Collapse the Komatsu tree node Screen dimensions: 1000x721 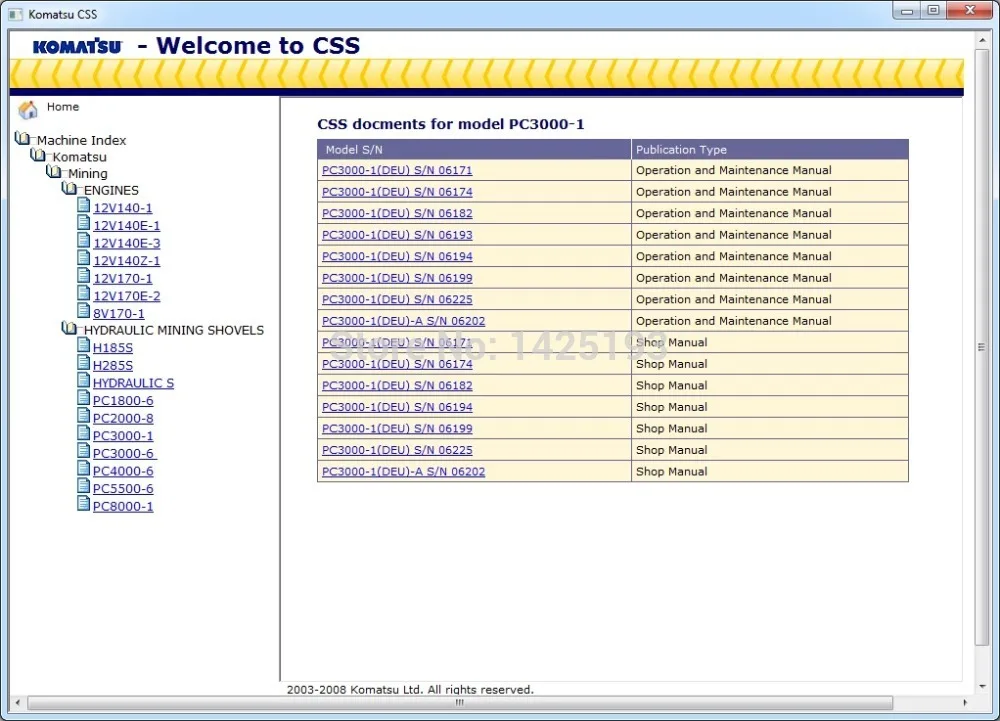point(38,156)
